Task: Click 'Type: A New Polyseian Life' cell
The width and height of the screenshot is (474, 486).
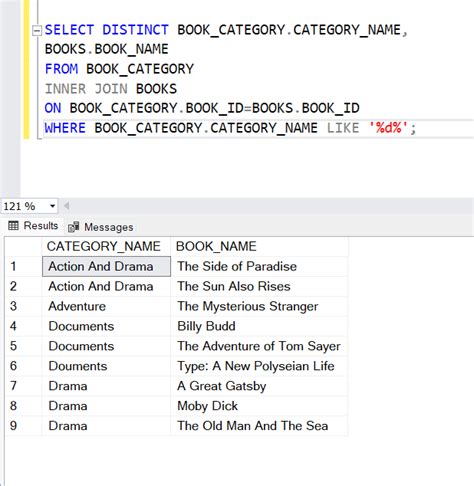Action: coord(259,366)
